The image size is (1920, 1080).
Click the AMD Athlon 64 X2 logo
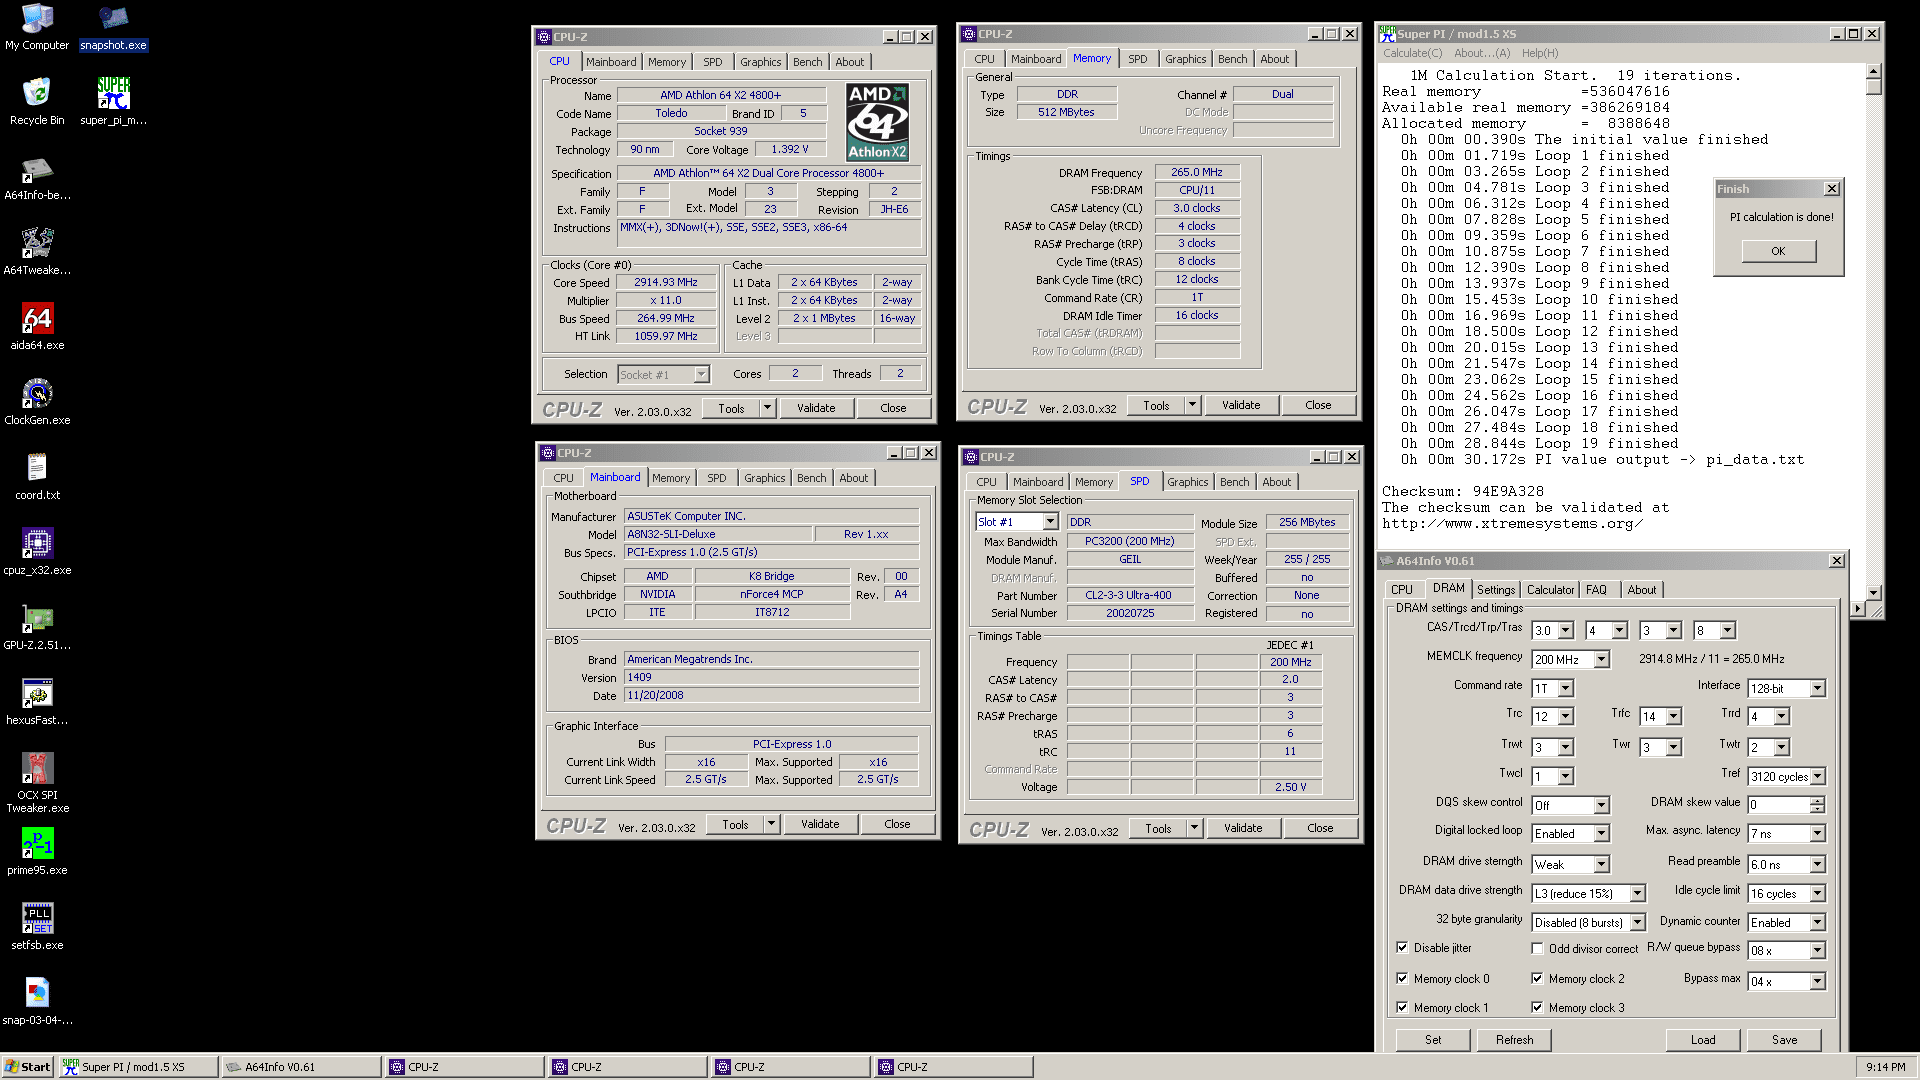[877, 122]
